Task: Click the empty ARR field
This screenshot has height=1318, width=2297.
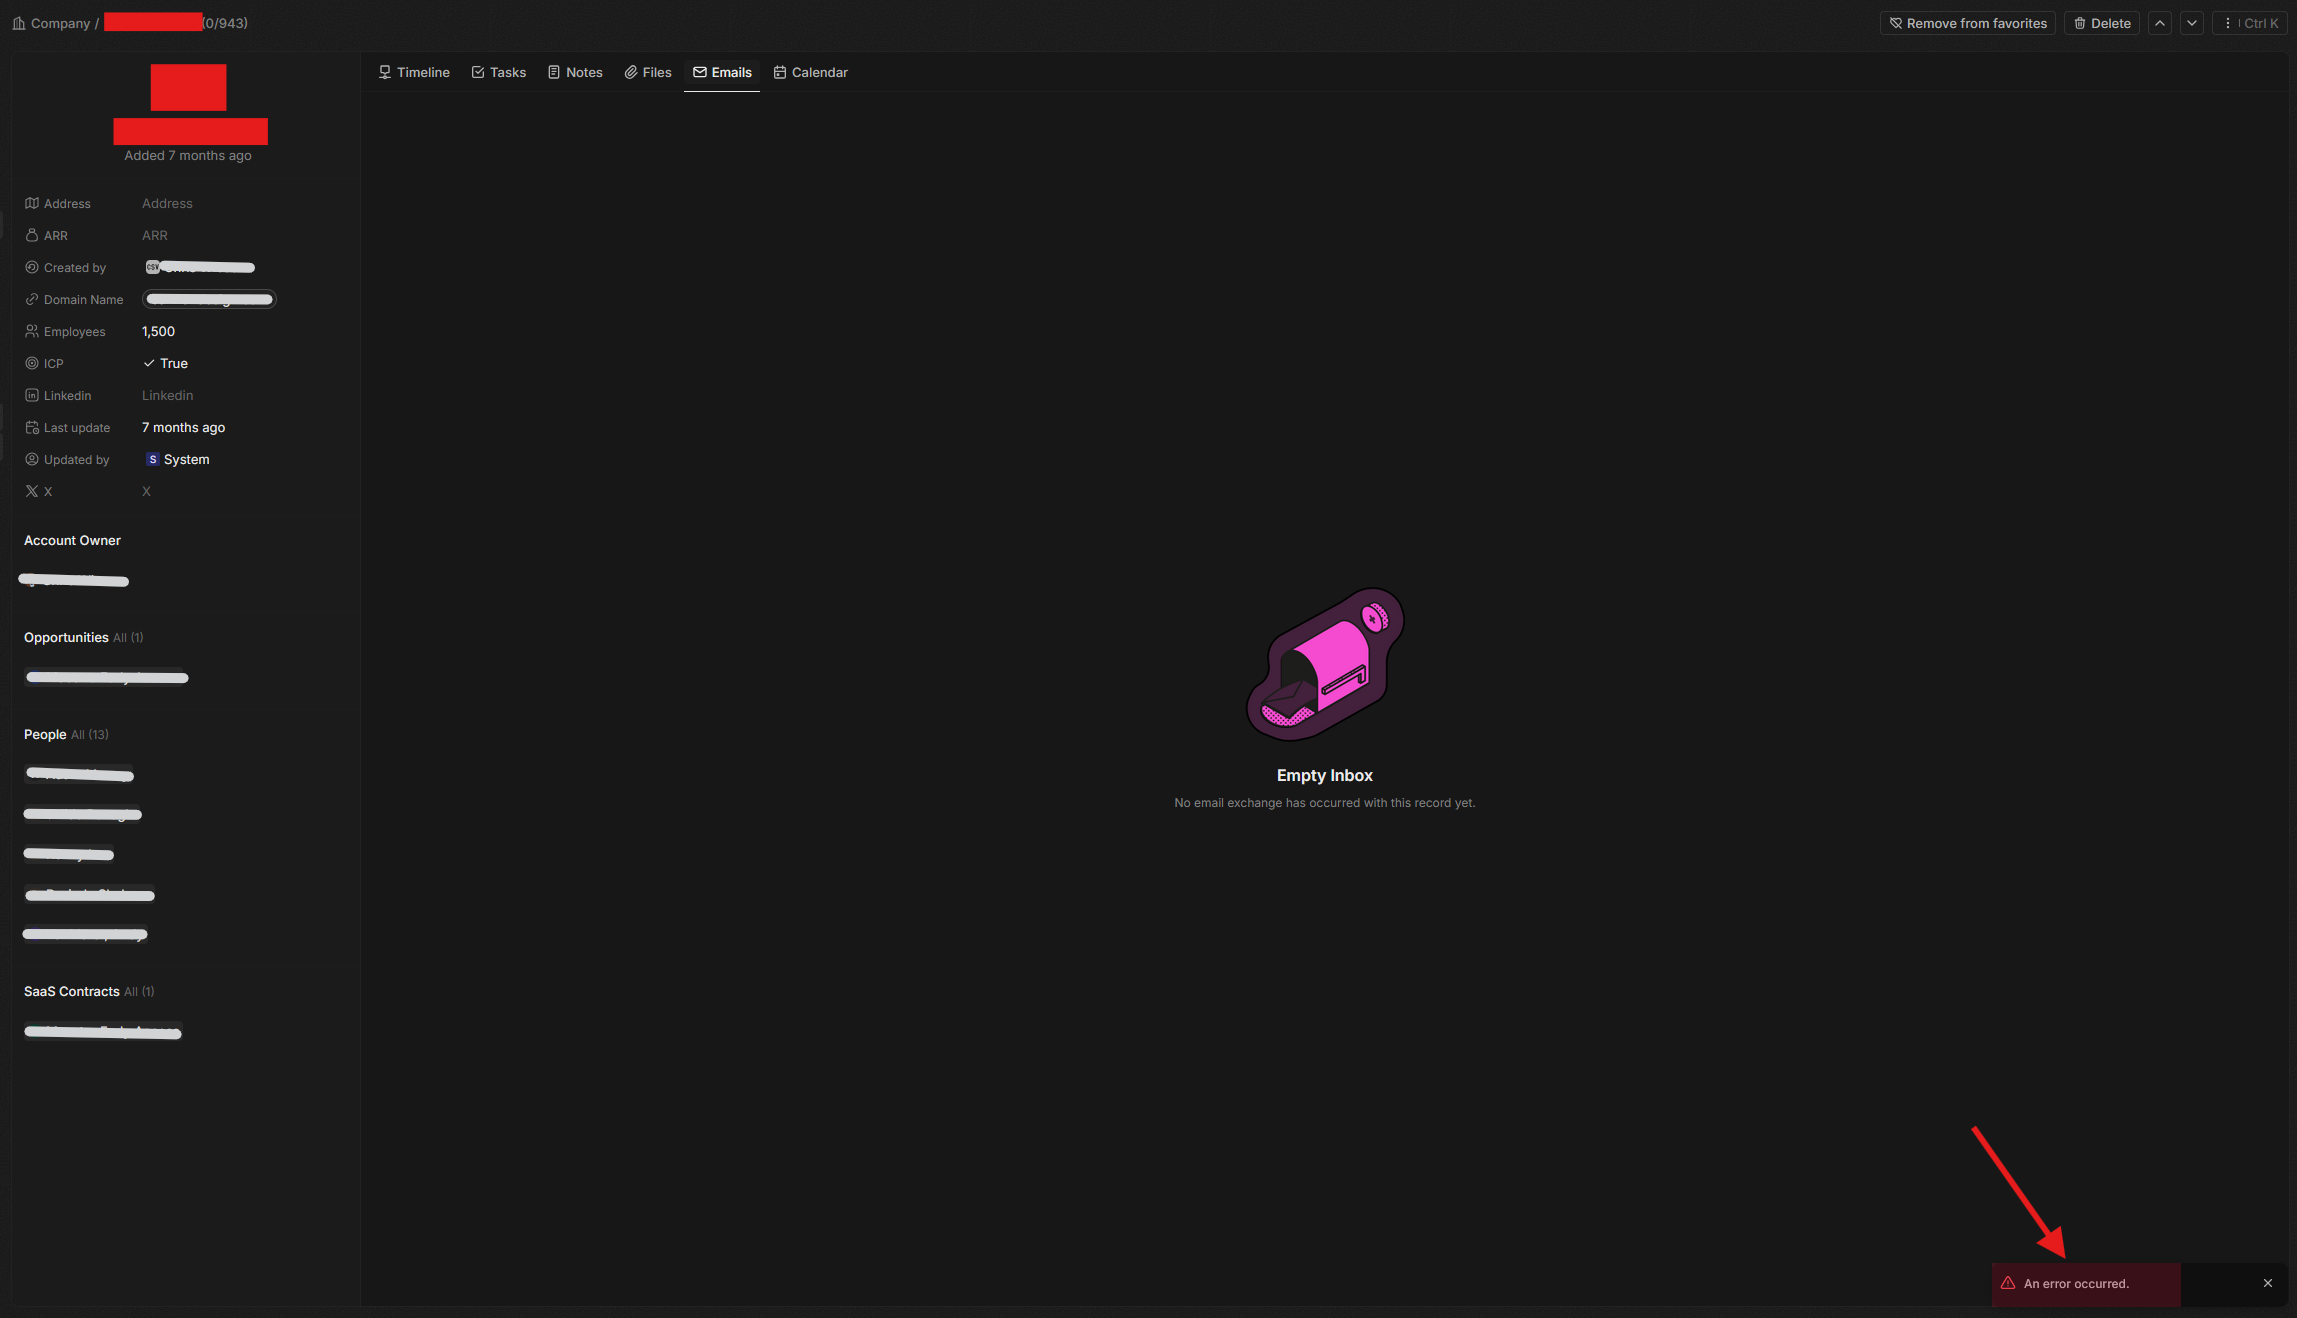Action: tap(155, 235)
